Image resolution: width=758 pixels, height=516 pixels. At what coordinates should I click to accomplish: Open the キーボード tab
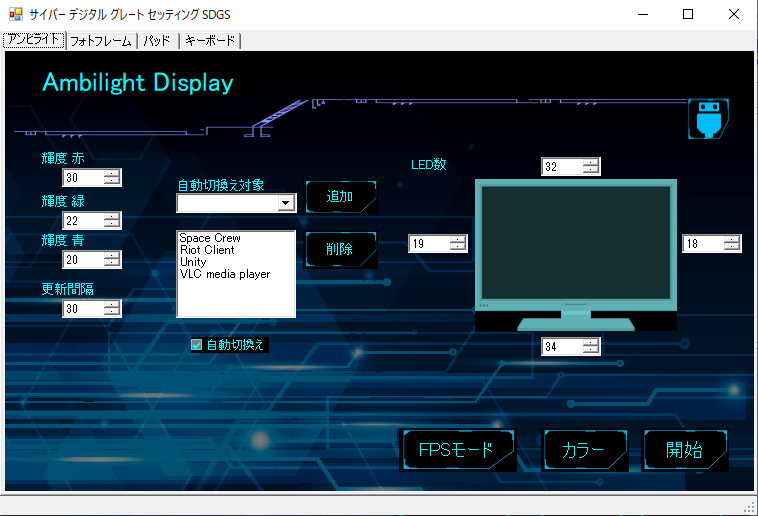point(210,41)
